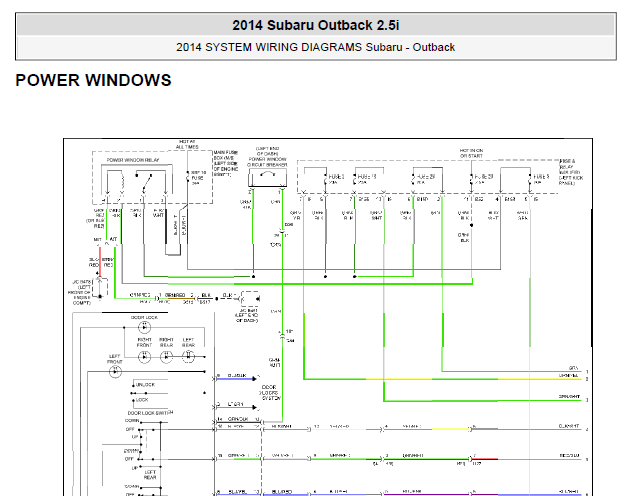625x496 pixels.
Task: Click the door lock motor symbol
Action: pyautogui.click(x=144, y=327)
